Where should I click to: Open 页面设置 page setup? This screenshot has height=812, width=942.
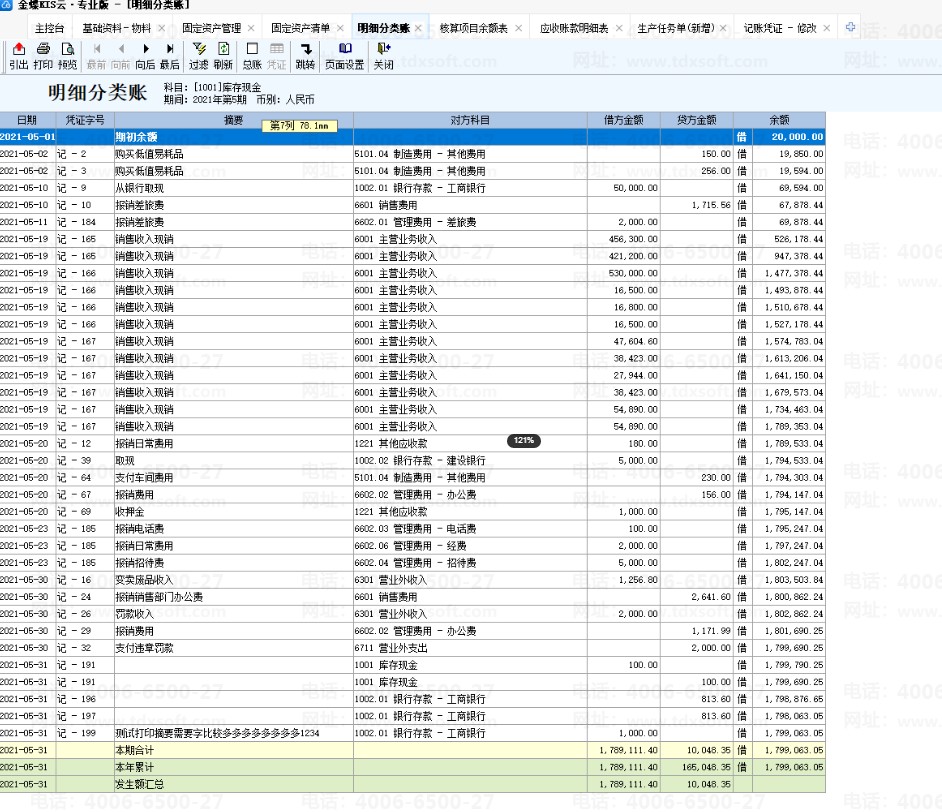click(x=344, y=56)
